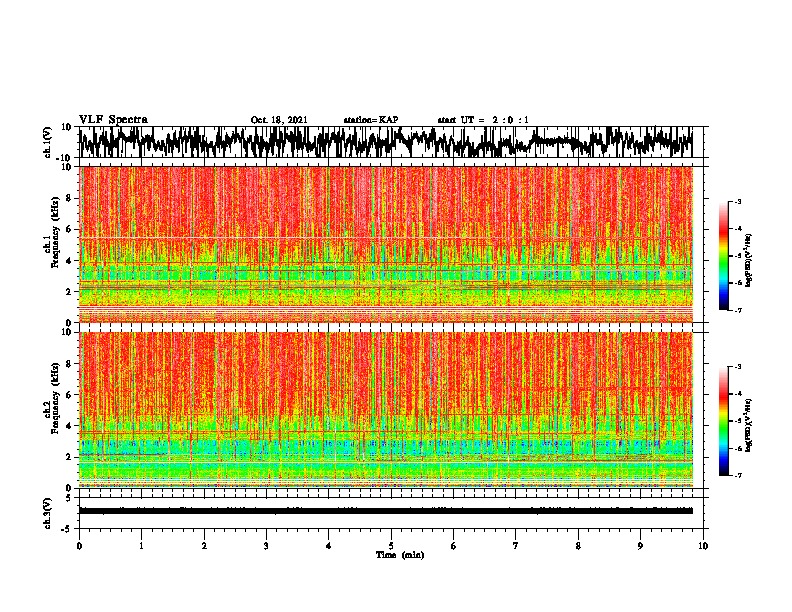
Task: Click the time axis tick label "9"
Action: coord(640,546)
